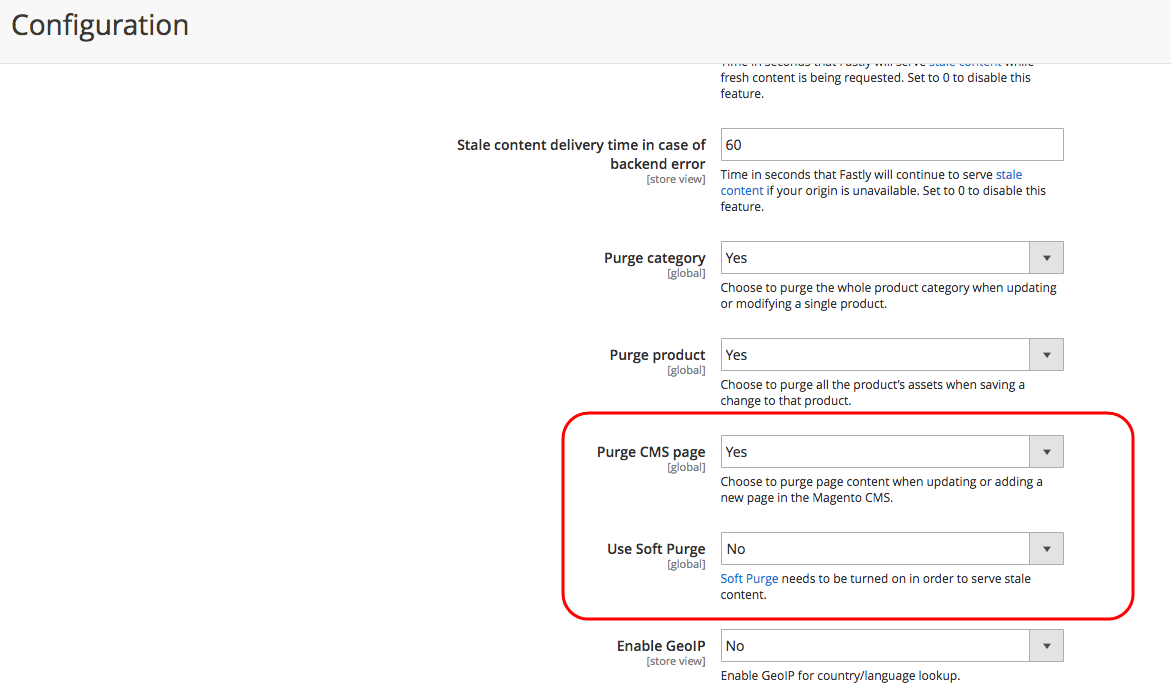Viewport: 1171px width, 693px height.
Task: Open the Use Soft Purge dropdown arrow
Action: click(1046, 549)
